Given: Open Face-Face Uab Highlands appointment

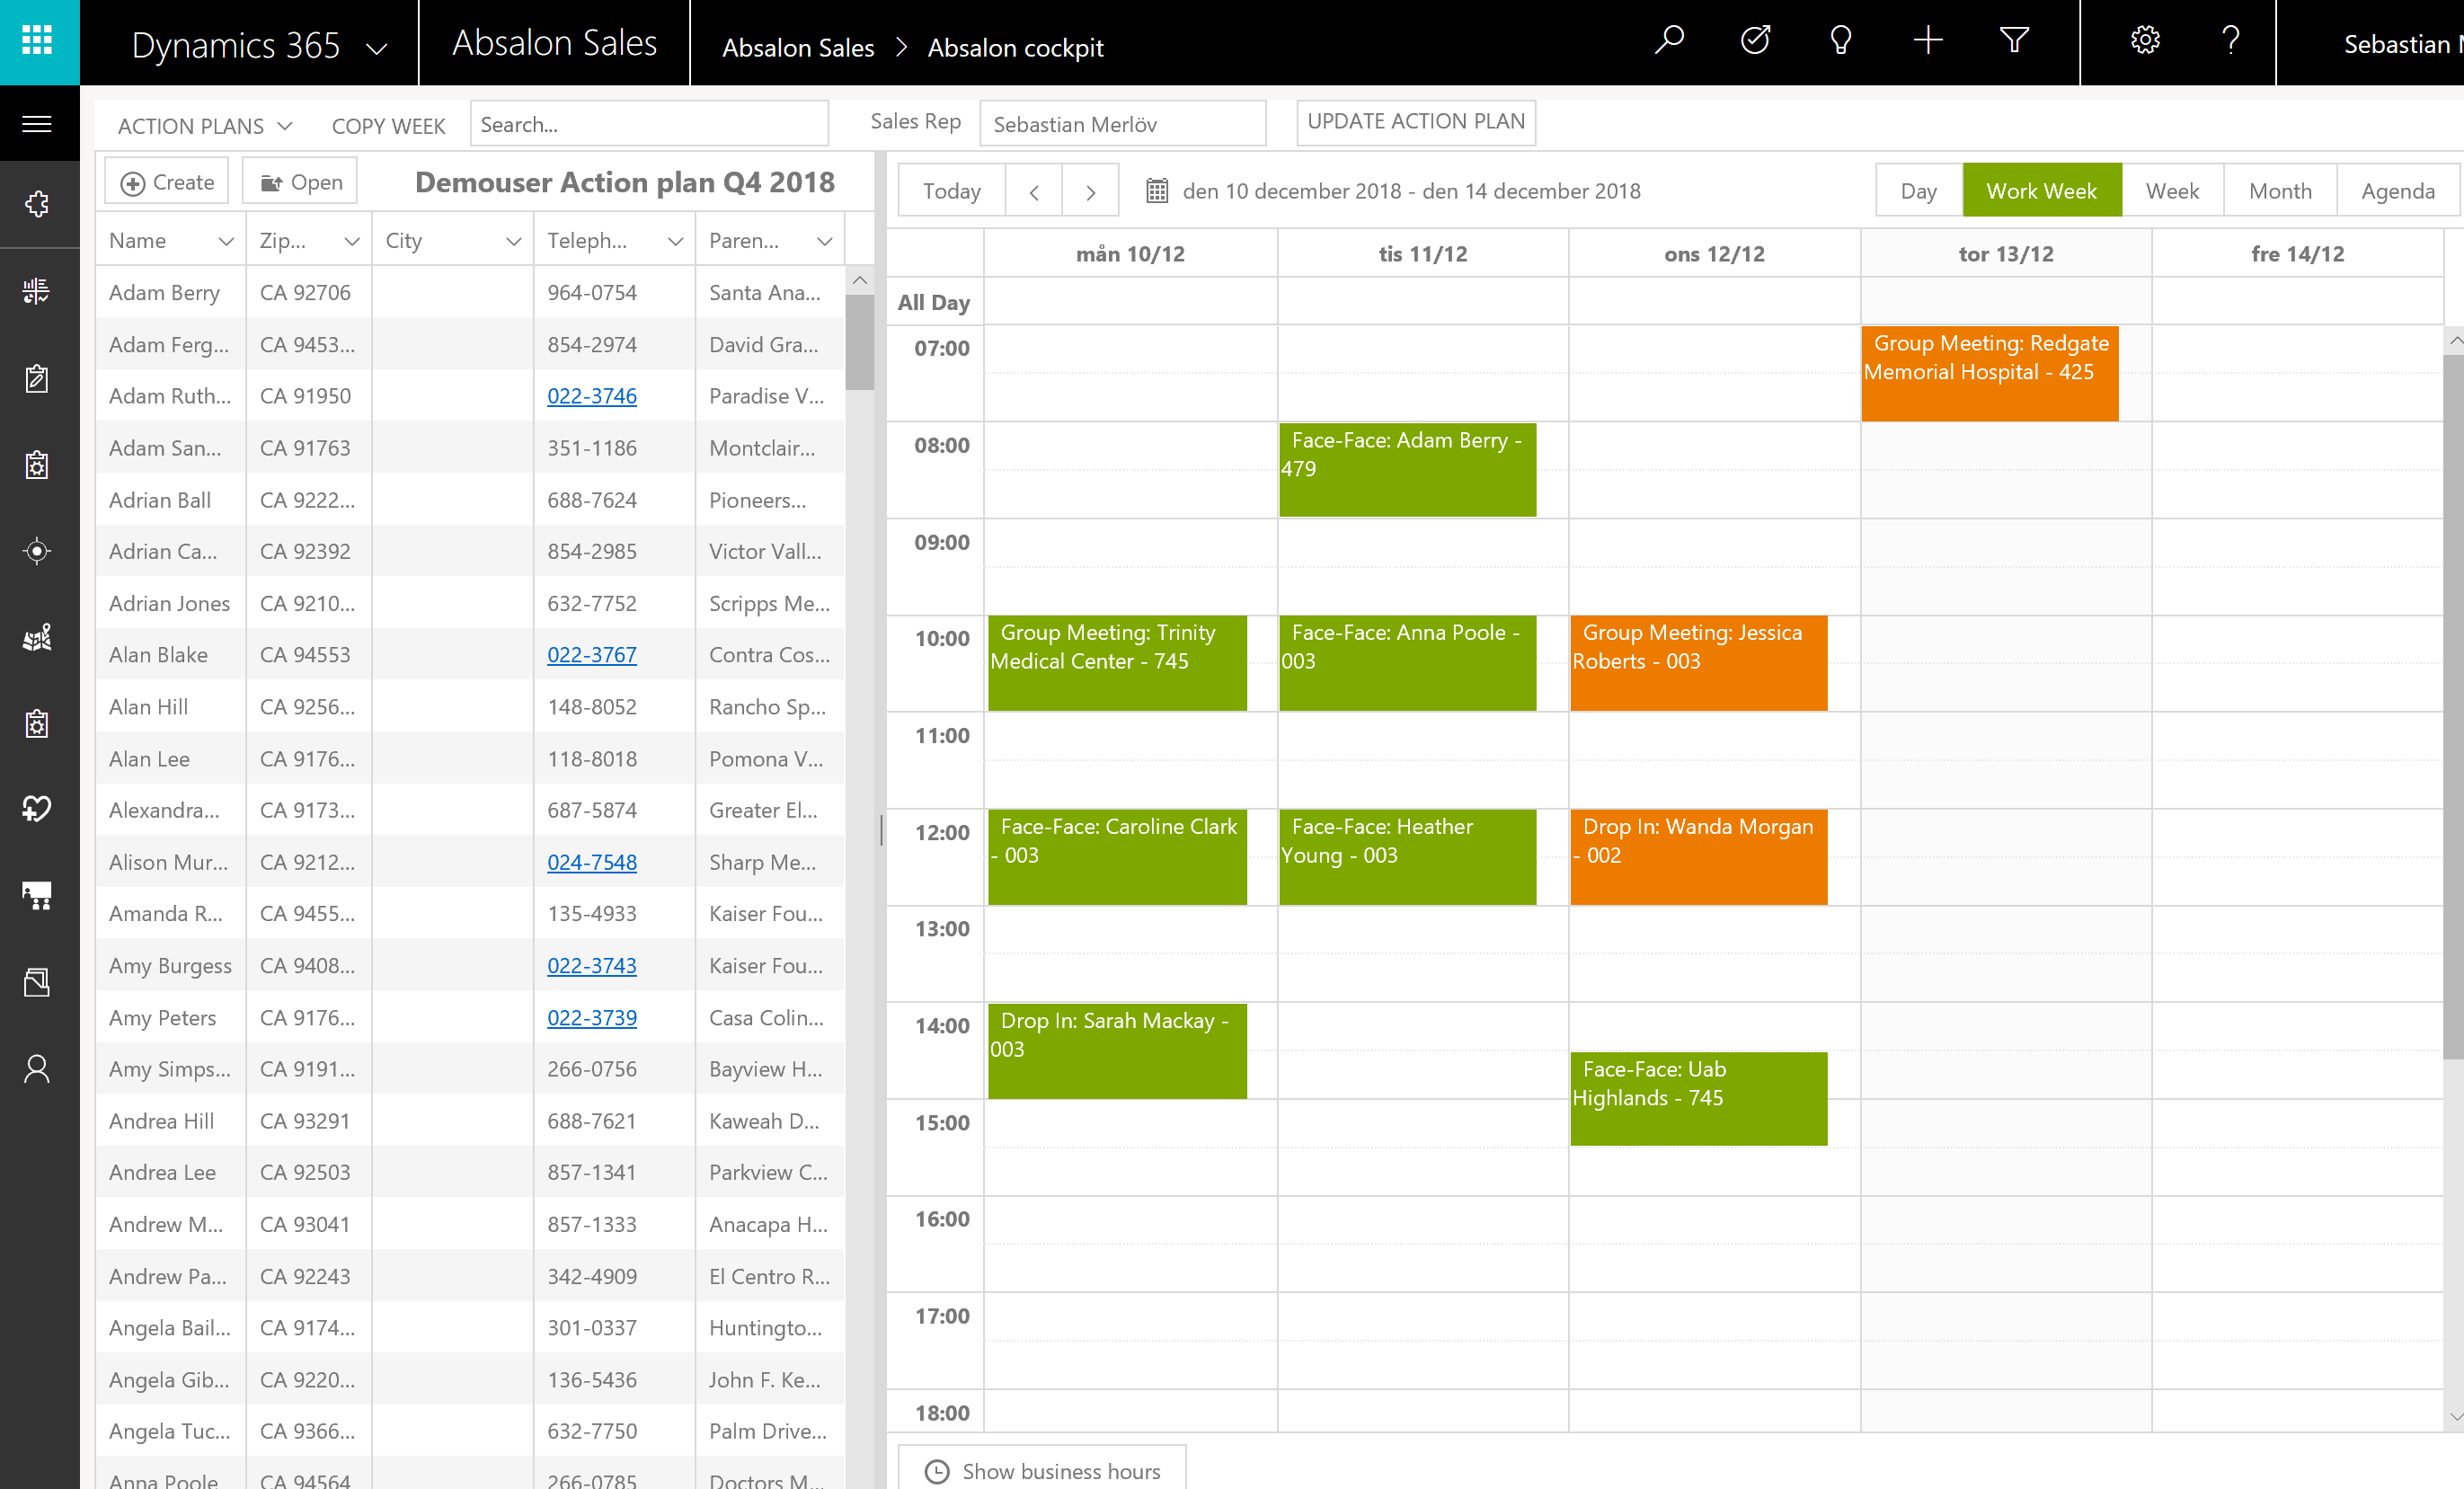Looking at the screenshot, I should pos(1699,1099).
